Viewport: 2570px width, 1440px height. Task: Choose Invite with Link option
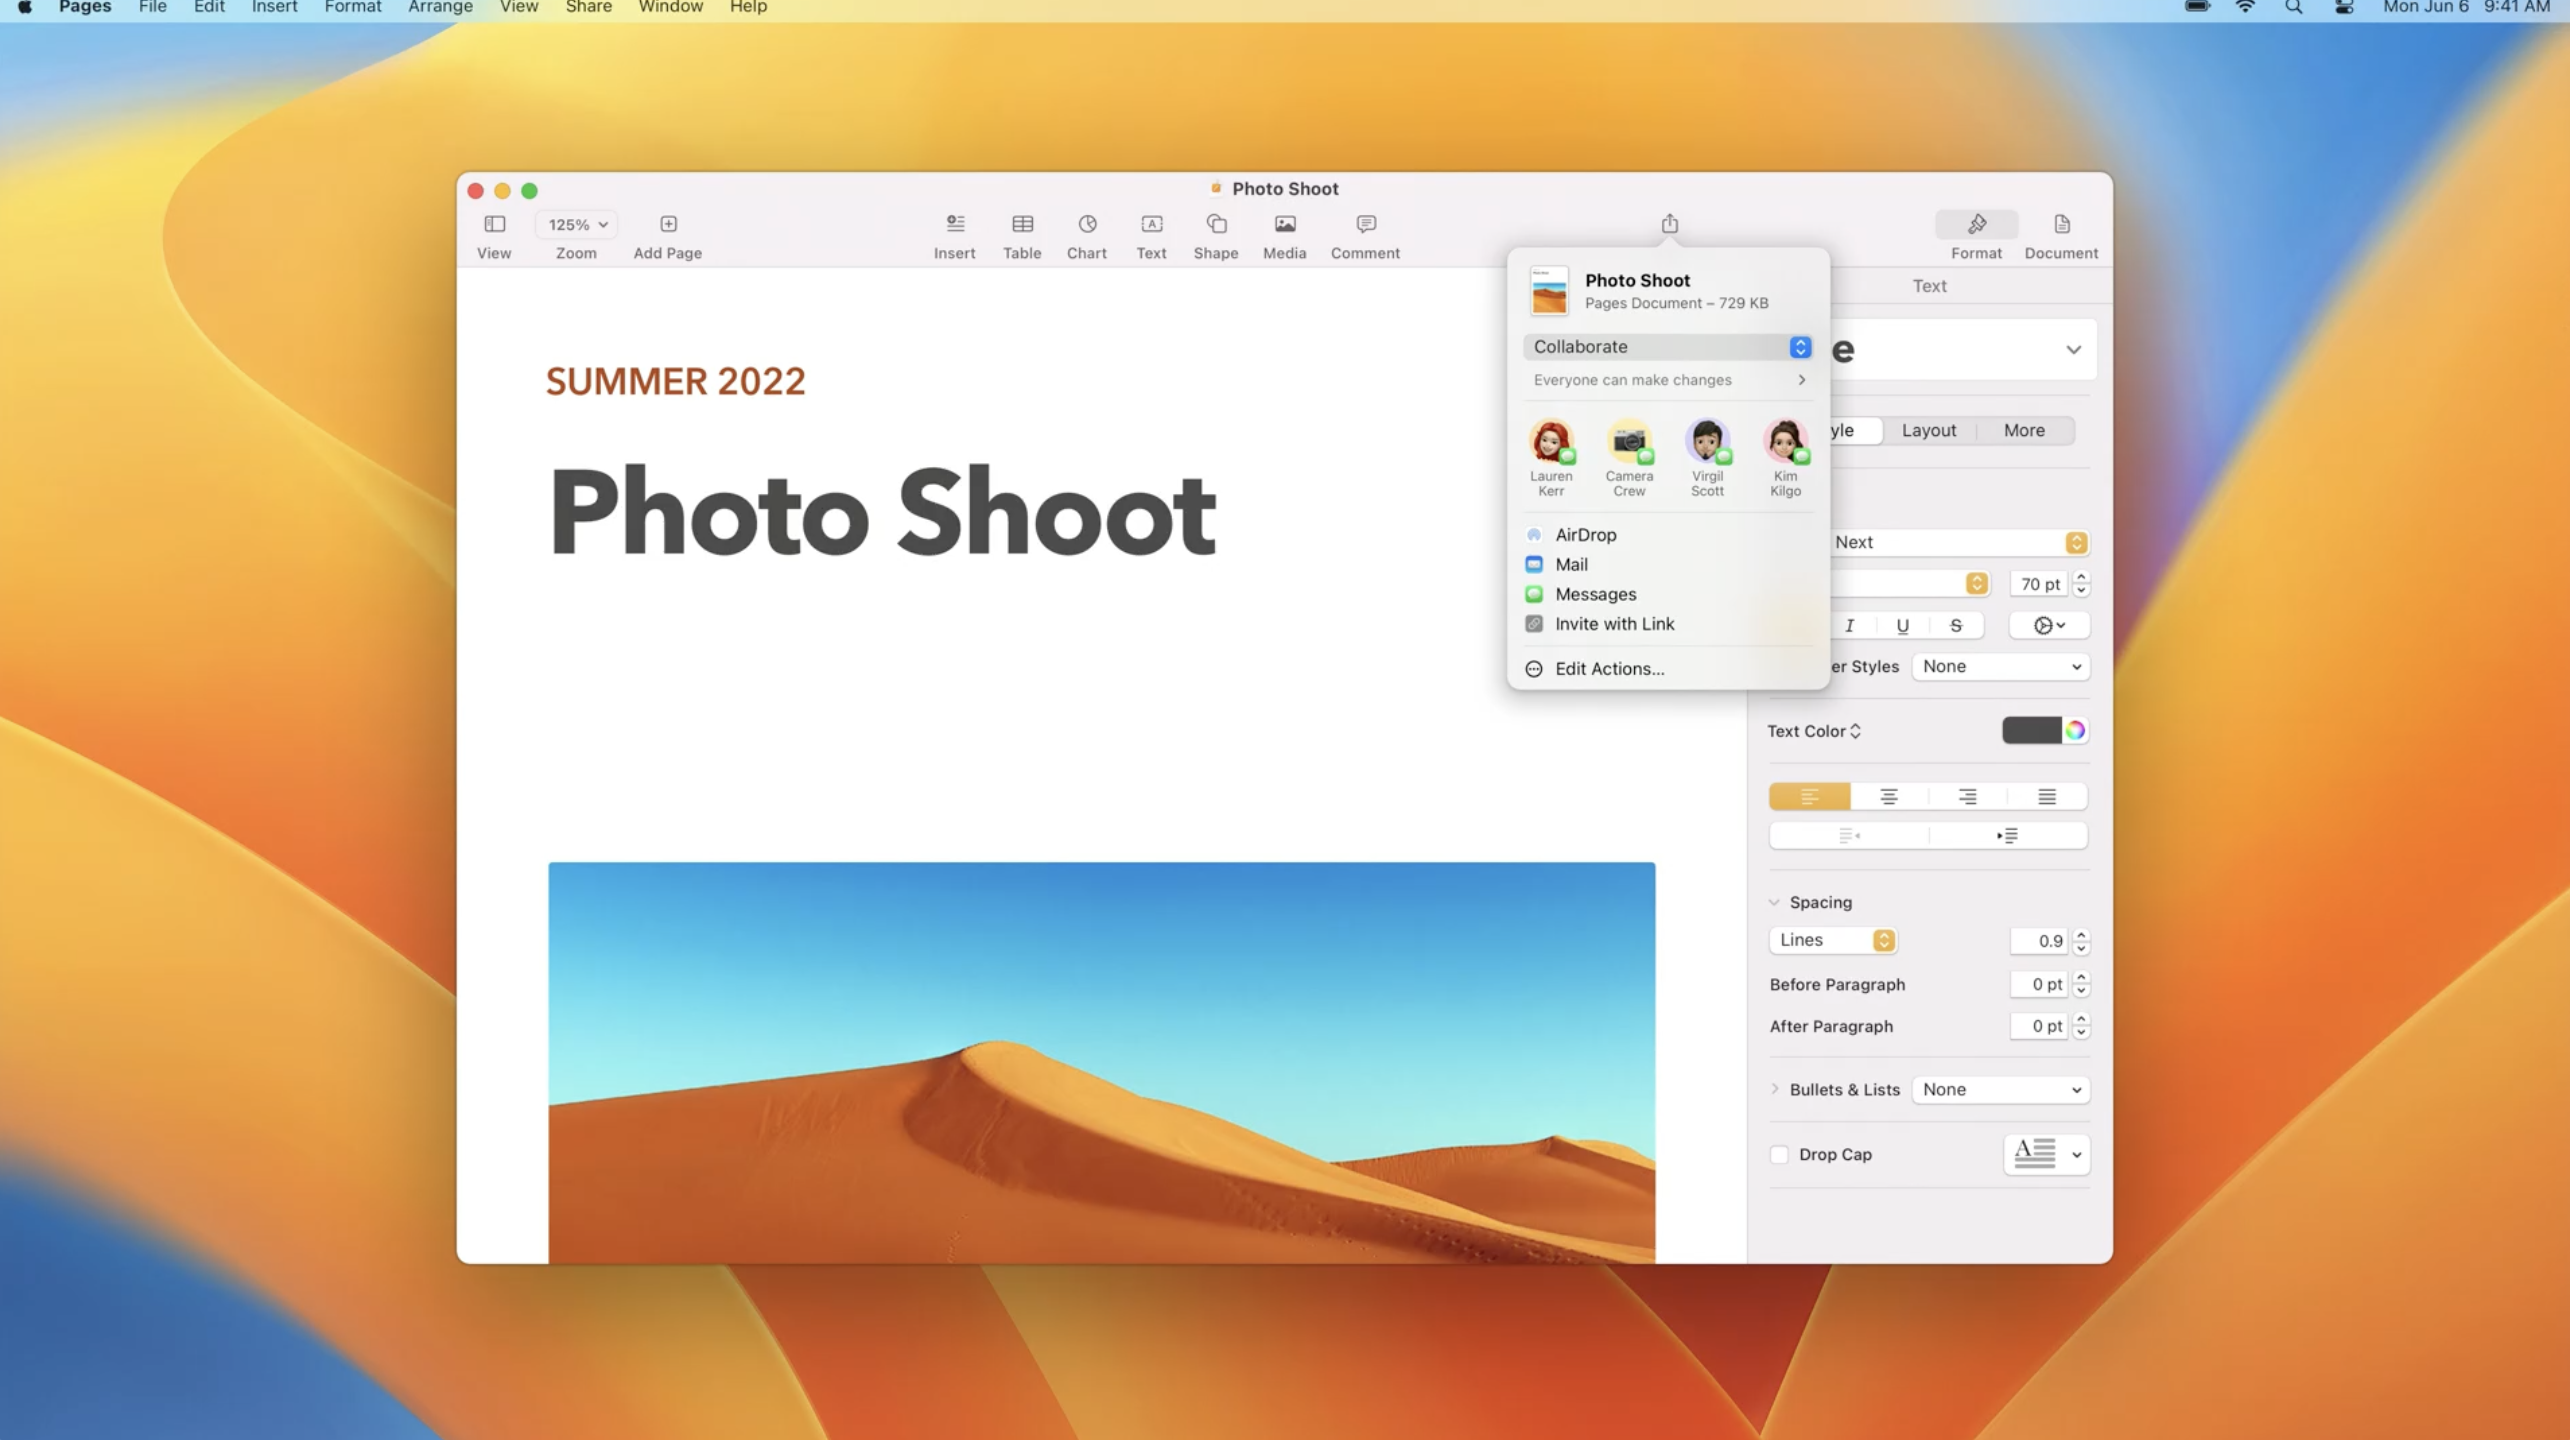coord(1613,624)
